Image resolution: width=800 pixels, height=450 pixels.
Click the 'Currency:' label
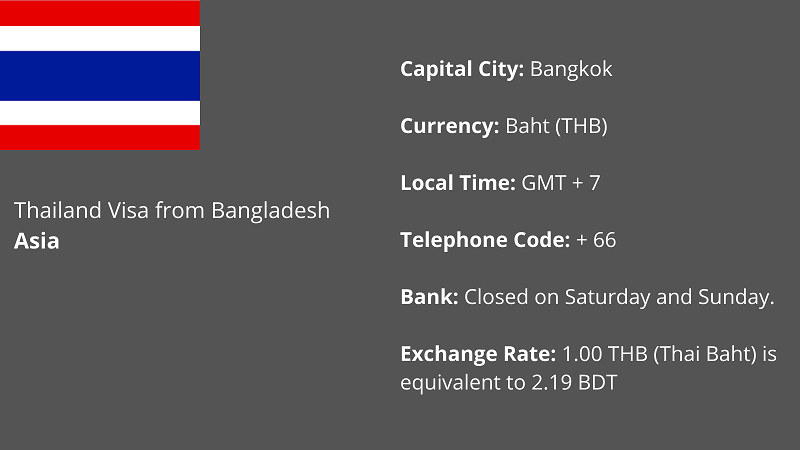point(449,126)
